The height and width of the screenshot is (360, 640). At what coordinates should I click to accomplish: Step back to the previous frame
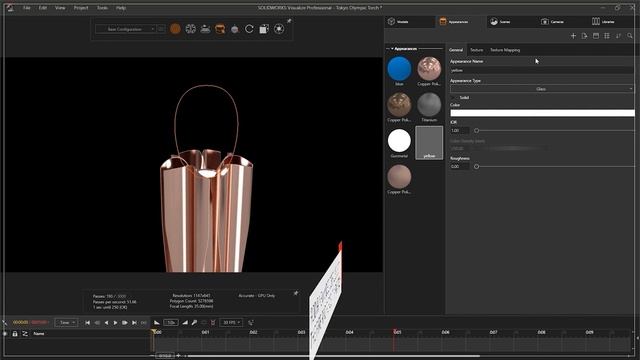[x=97, y=322]
